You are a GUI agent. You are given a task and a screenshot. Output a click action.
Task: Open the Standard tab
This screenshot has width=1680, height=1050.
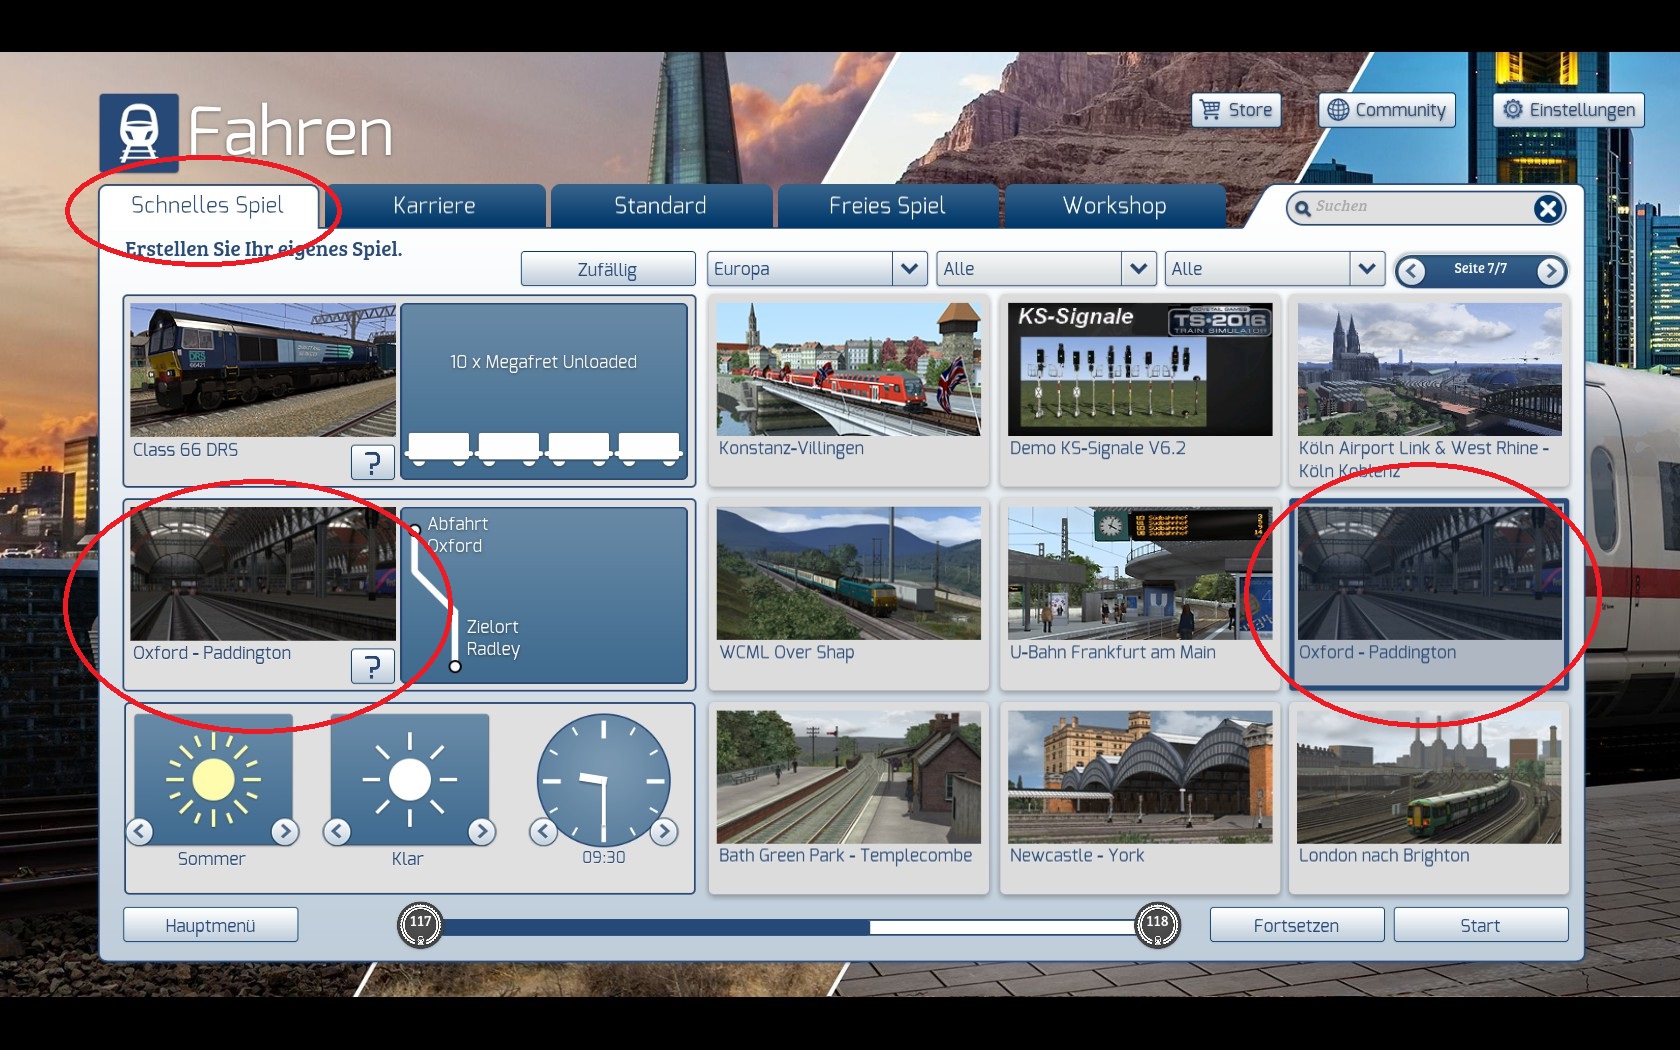pyautogui.click(x=660, y=206)
